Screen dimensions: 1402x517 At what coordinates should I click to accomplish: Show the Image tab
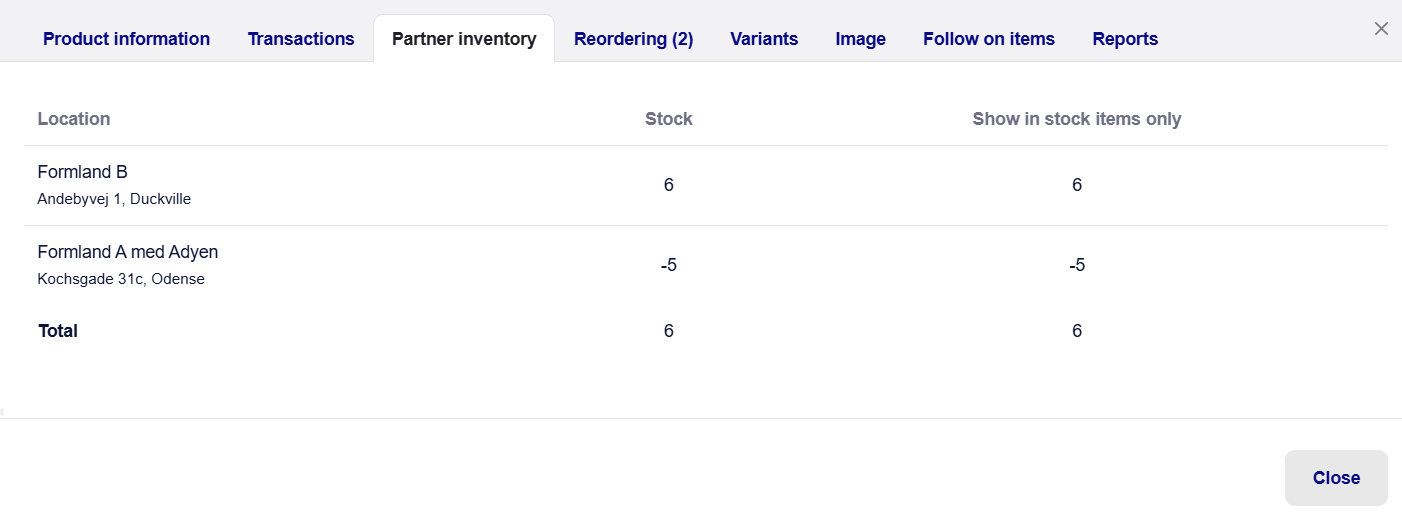(860, 39)
